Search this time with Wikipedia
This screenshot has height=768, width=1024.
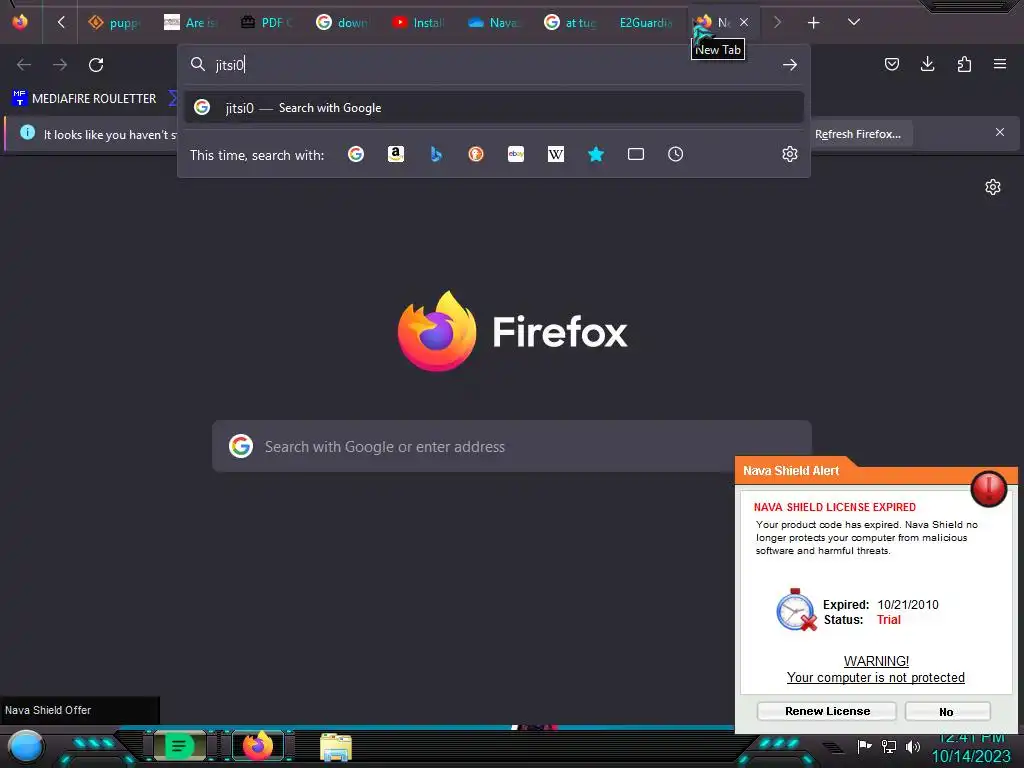click(556, 154)
